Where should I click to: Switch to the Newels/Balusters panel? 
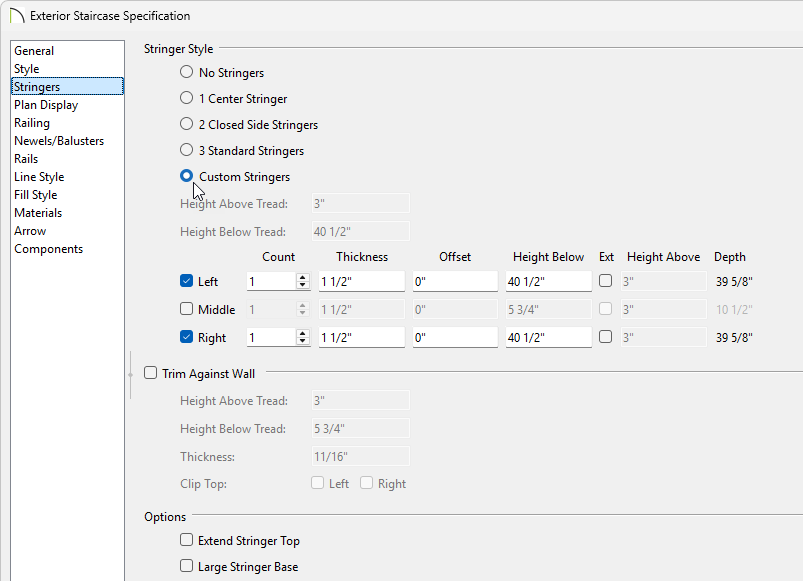click(x=59, y=141)
